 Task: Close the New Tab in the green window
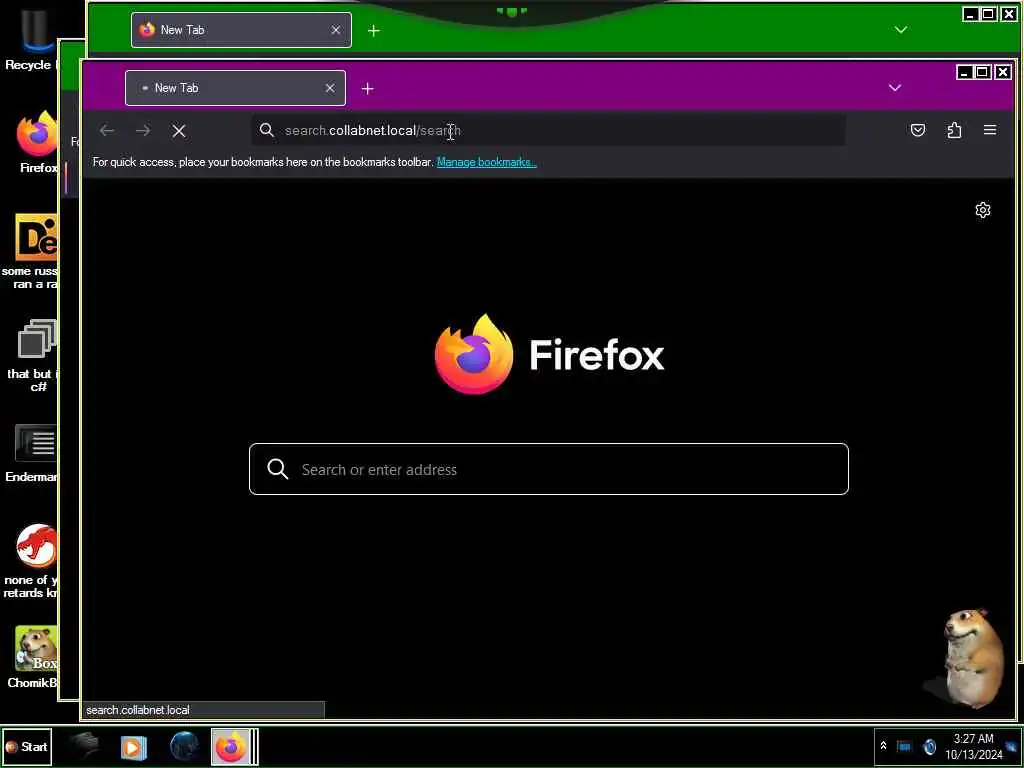(336, 30)
